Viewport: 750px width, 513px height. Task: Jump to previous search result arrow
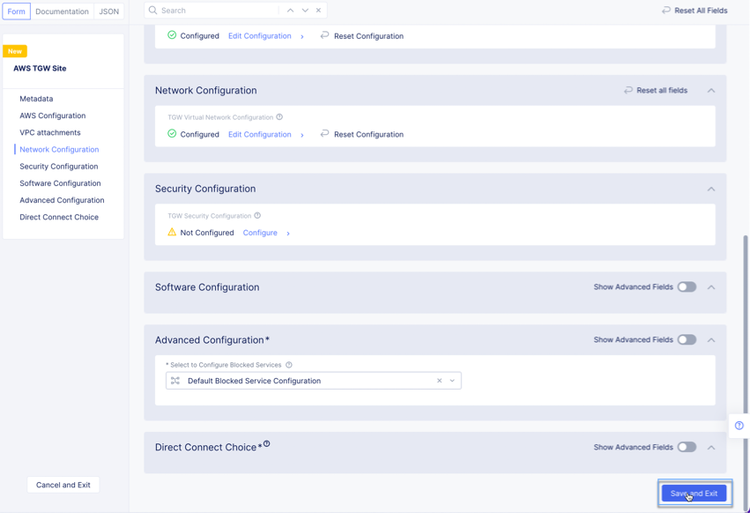coord(290,10)
